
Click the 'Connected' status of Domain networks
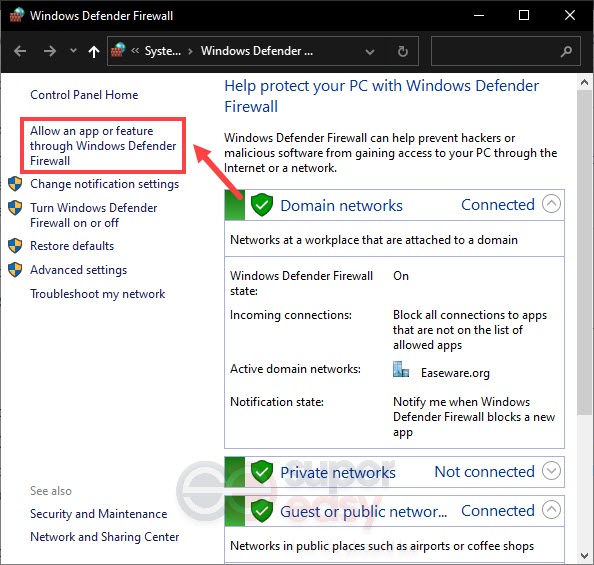[498, 205]
